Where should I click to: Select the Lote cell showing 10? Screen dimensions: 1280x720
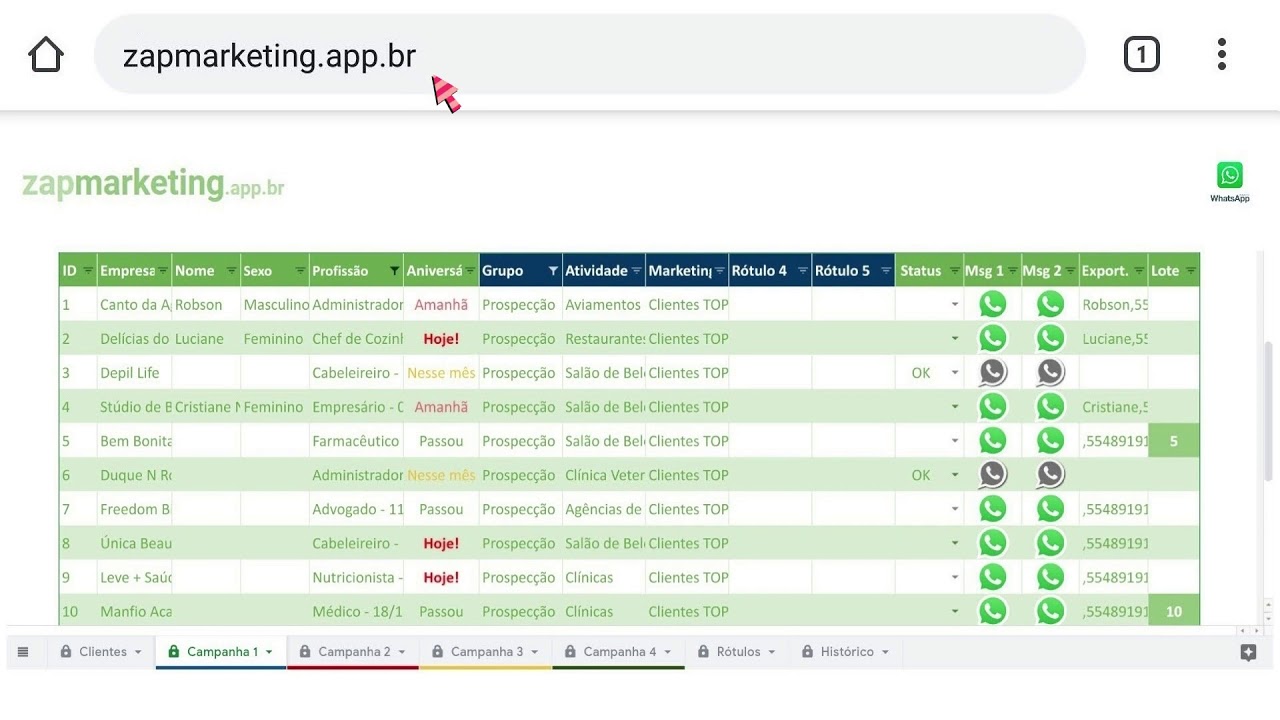1174,611
